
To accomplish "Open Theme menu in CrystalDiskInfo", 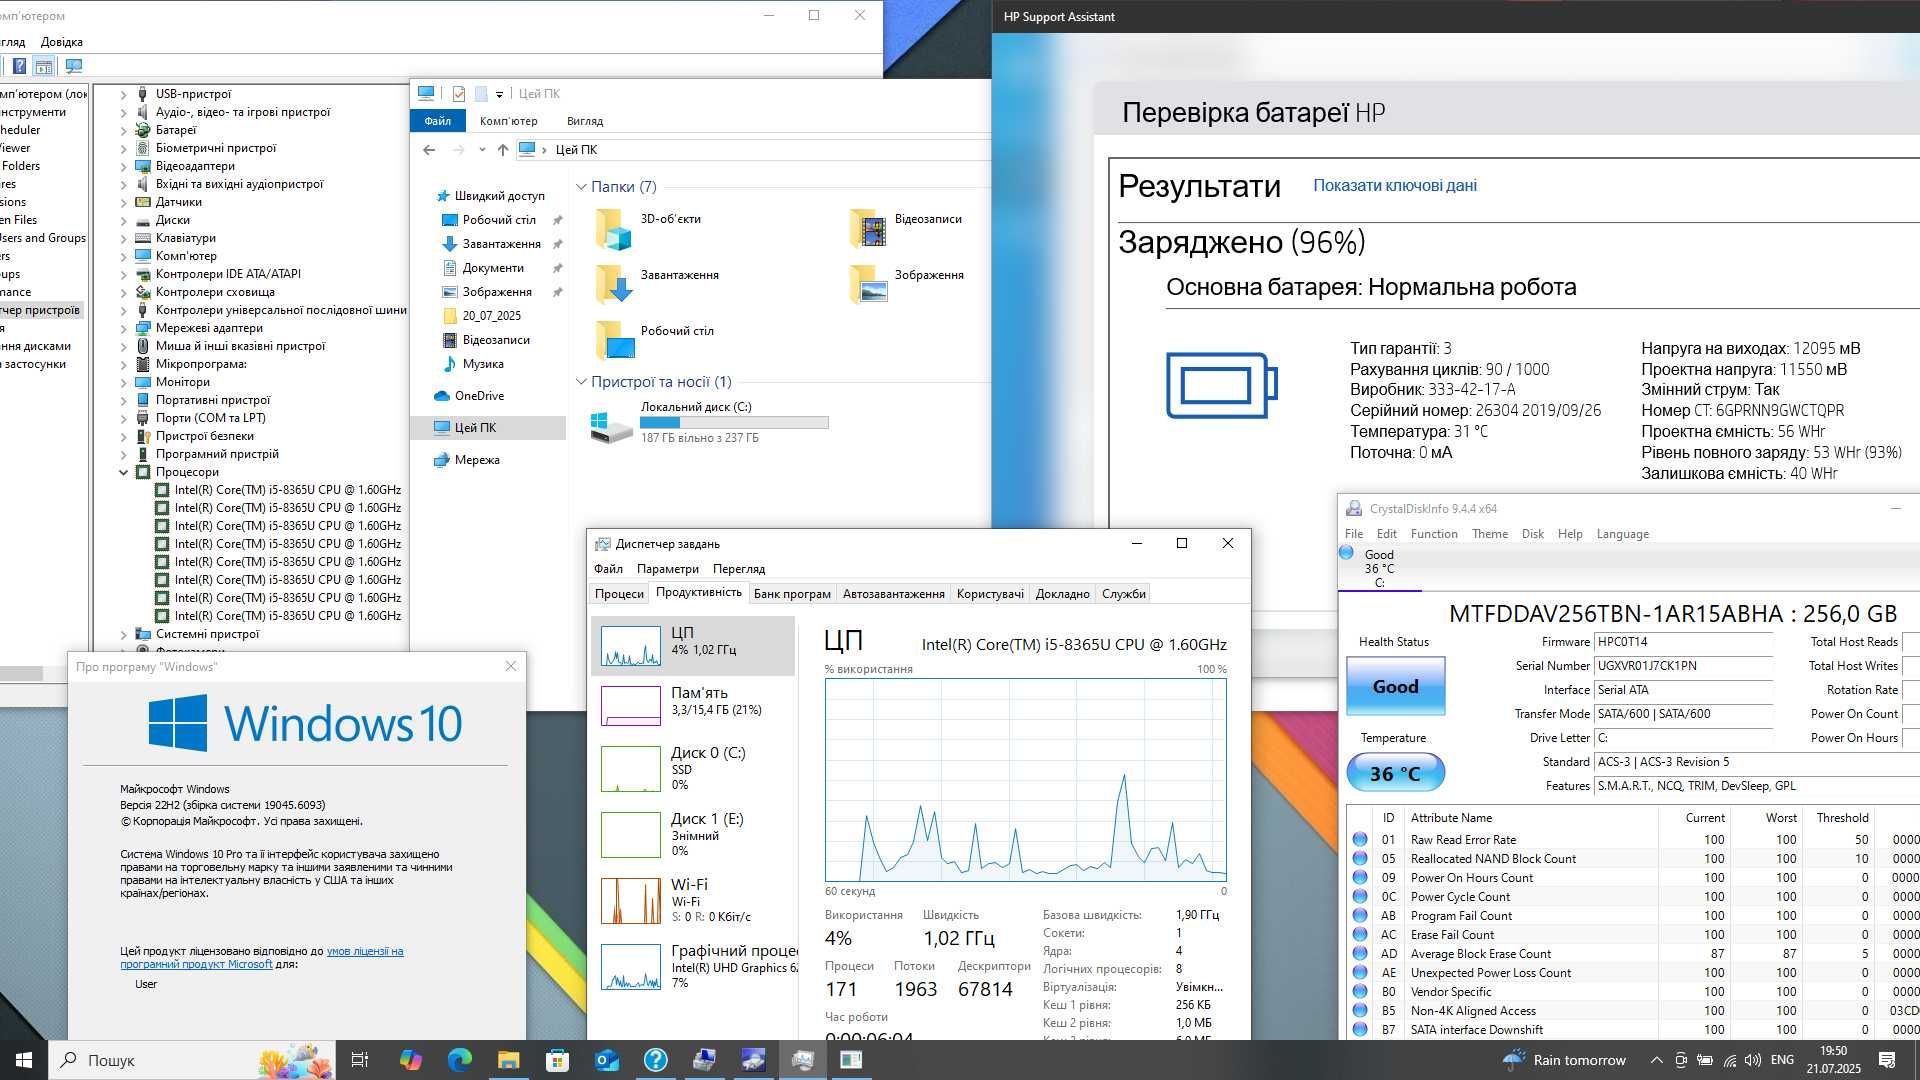I will pos(1489,534).
